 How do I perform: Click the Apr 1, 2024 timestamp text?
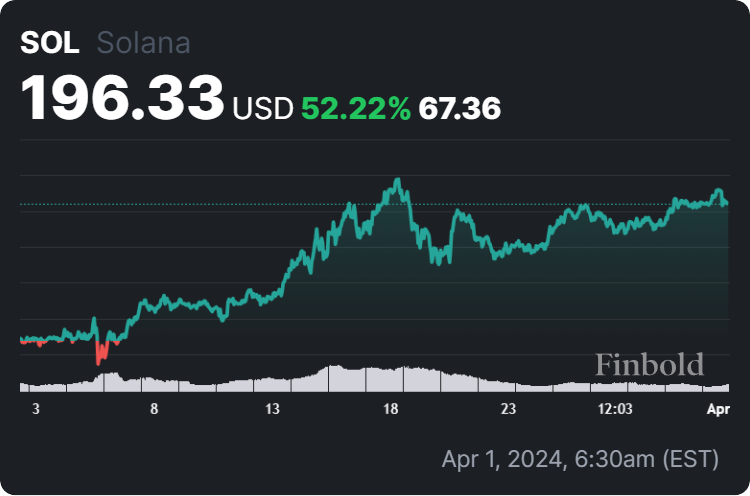point(580,460)
